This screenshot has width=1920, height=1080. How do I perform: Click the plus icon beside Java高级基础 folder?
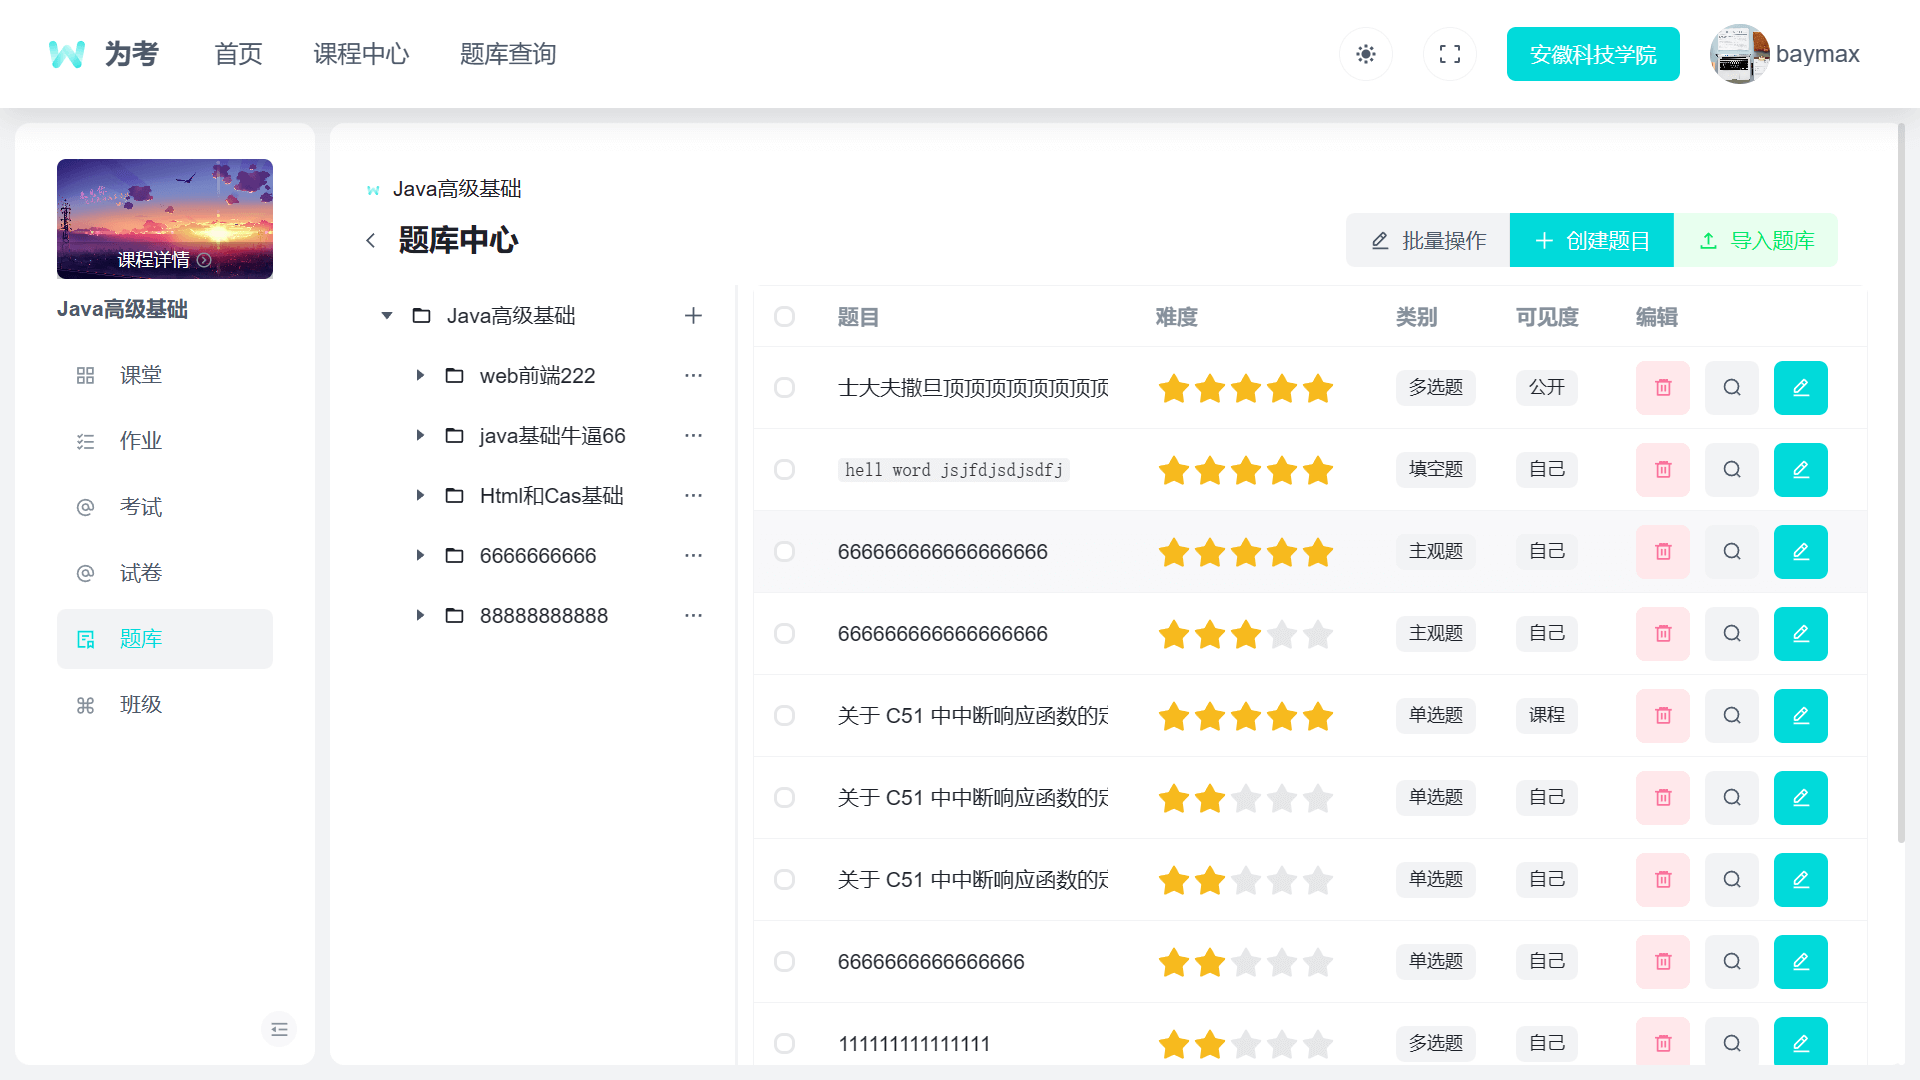(x=693, y=316)
